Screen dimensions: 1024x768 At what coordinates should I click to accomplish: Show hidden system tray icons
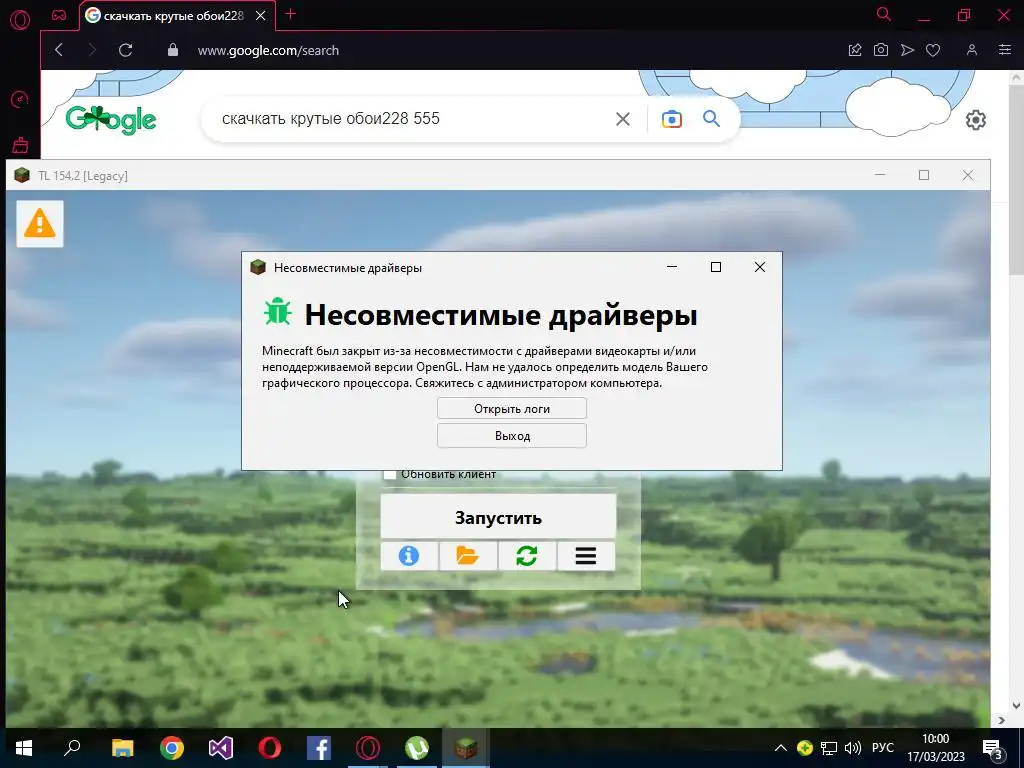(x=780, y=748)
